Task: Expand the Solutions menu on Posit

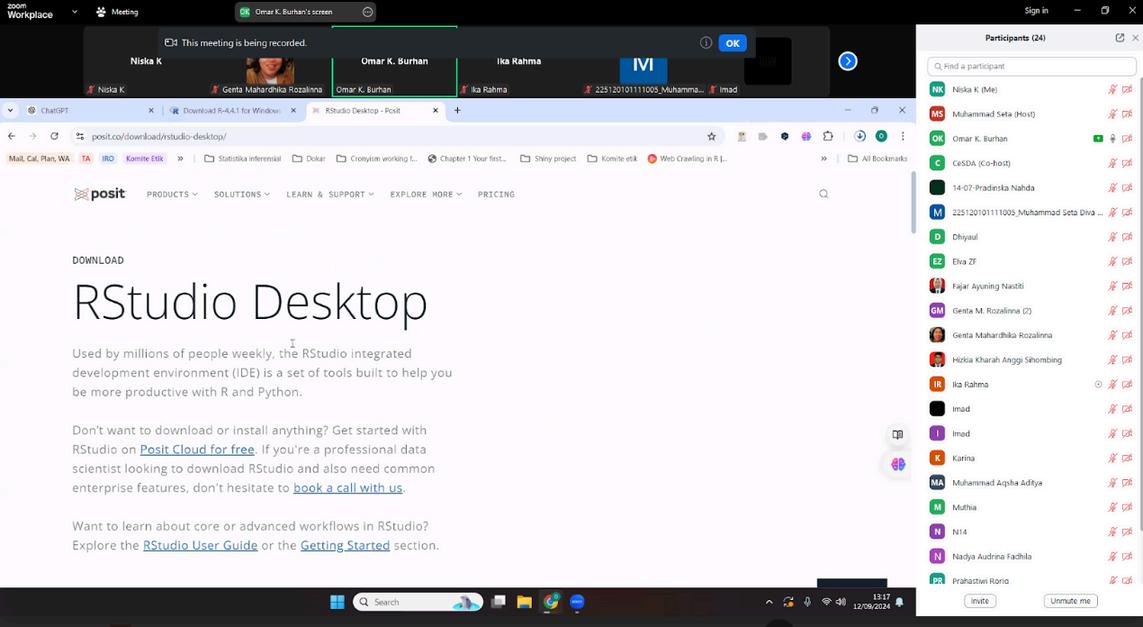Action: click(241, 195)
